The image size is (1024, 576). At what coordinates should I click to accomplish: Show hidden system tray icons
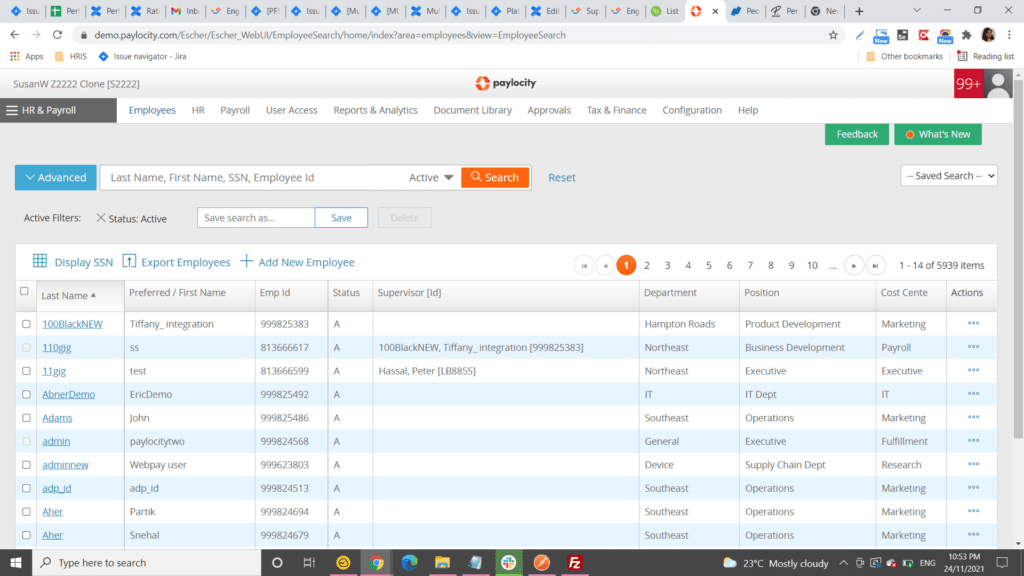coord(843,563)
